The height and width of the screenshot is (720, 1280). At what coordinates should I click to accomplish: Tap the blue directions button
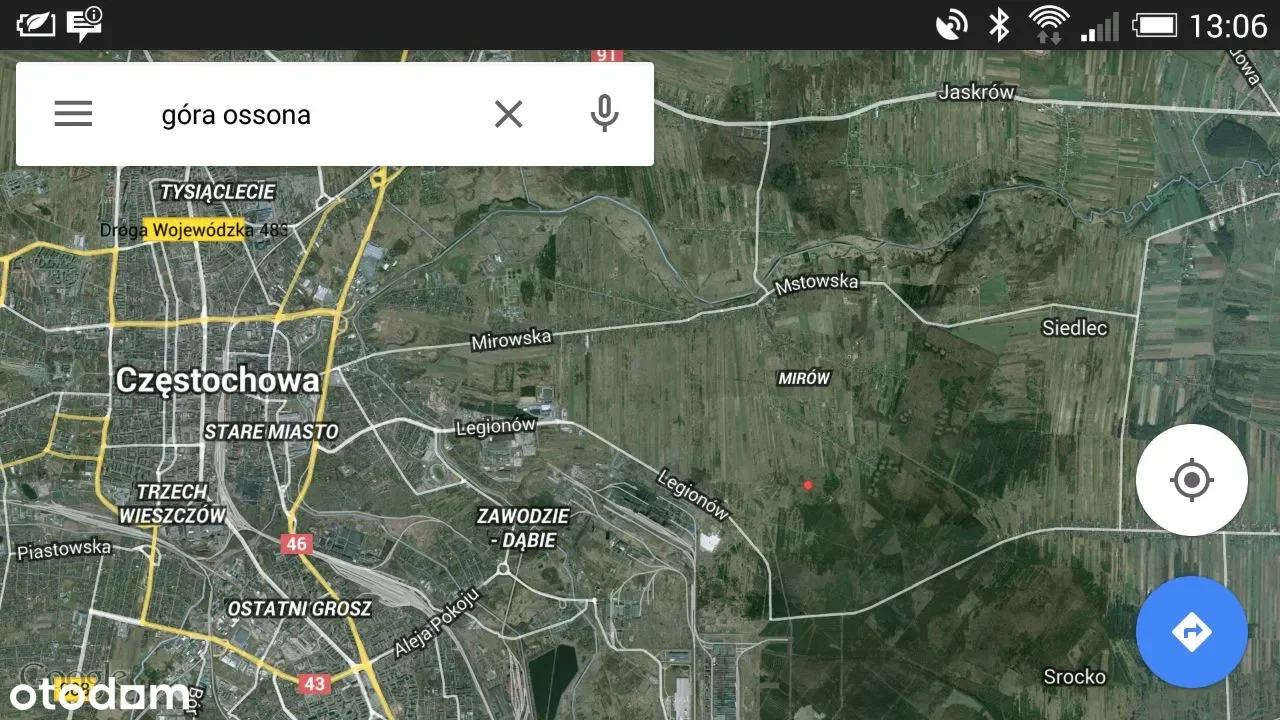coord(1191,632)
